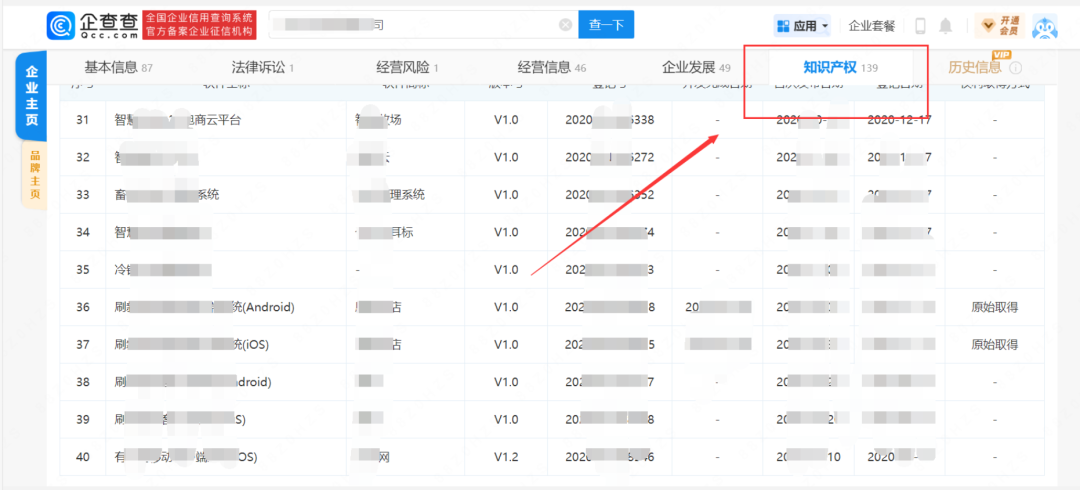
Task: Open the 历史信息 VIP tab
Action: (x=975, y=68)
